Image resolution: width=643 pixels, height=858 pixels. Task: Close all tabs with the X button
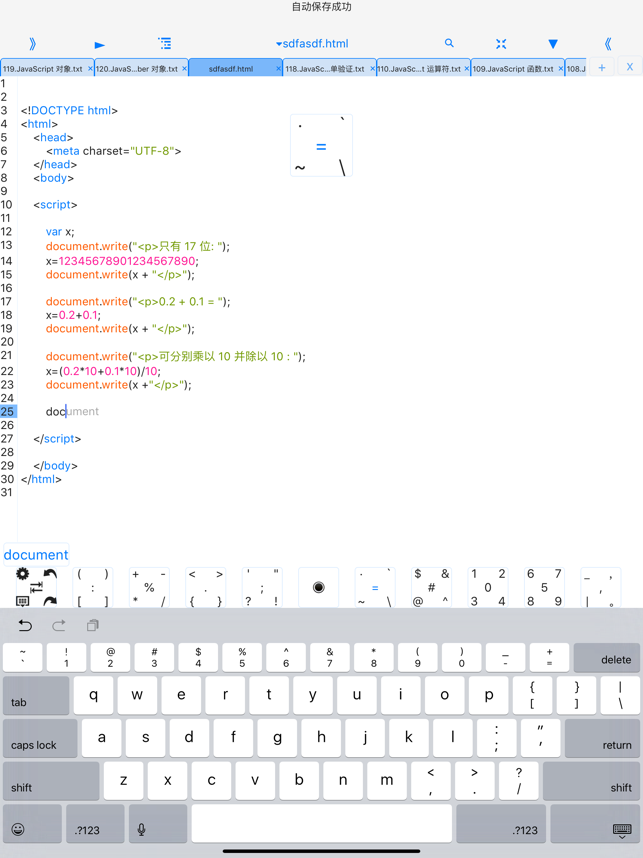coord(630,67)
